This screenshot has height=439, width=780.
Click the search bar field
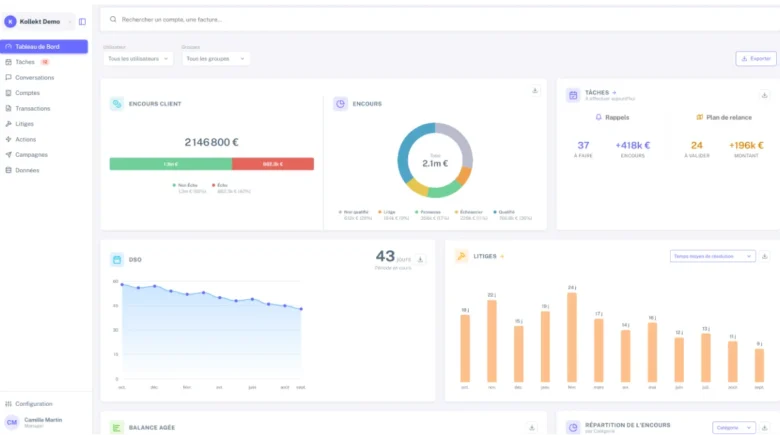(x=439, y=19)
